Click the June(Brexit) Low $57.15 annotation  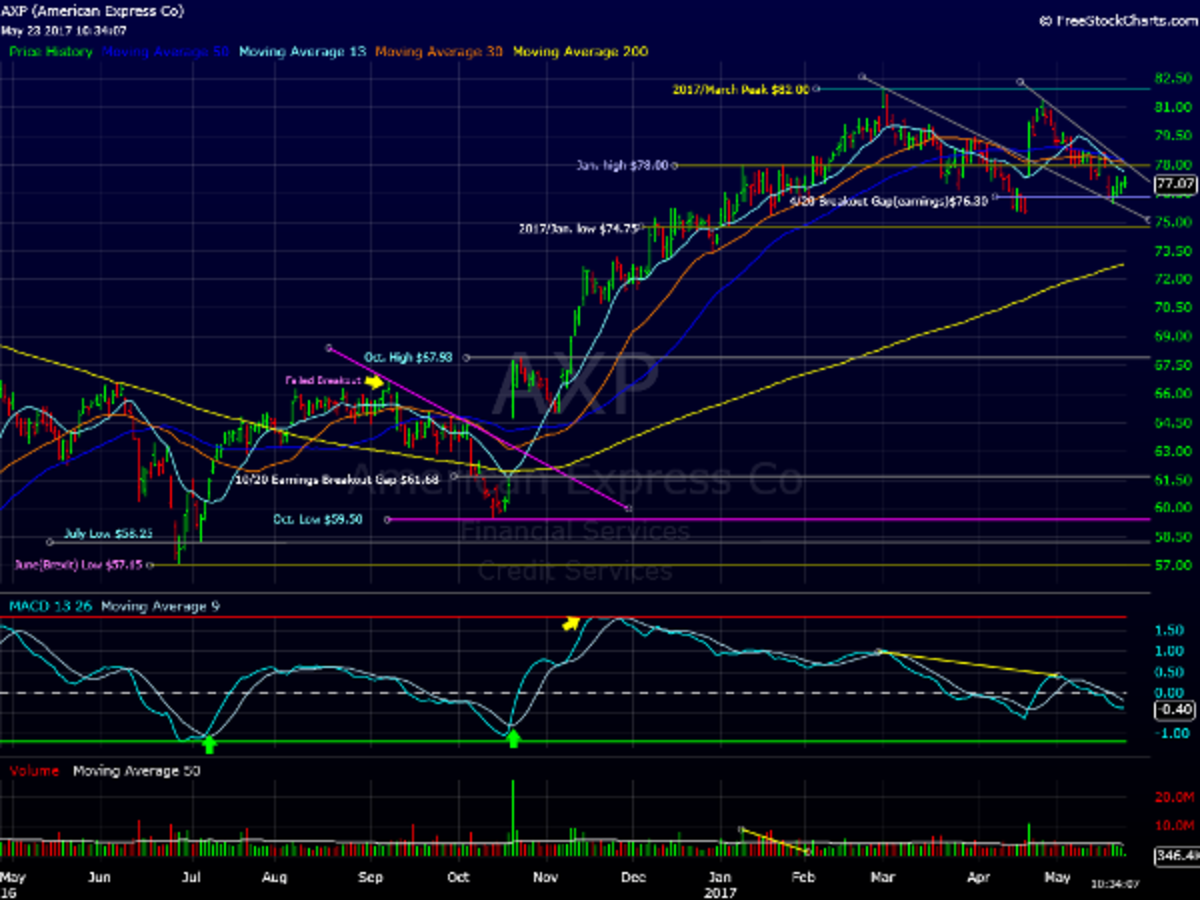(x=77, y=565)
